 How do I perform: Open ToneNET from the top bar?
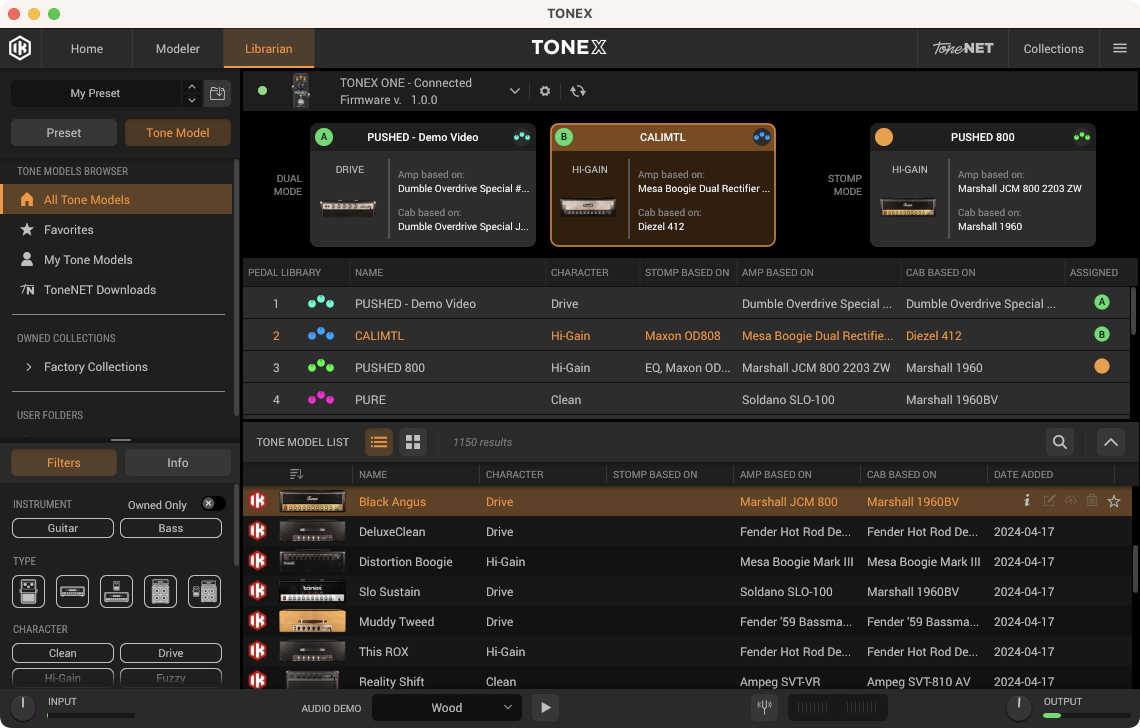[x=961, y=47]
